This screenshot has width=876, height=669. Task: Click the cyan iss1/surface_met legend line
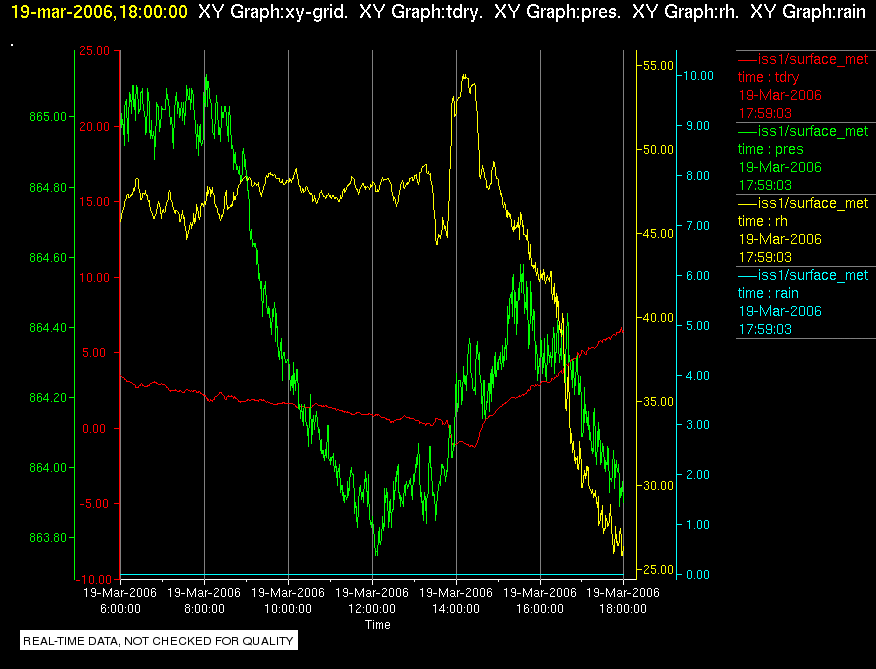[803, 276]
